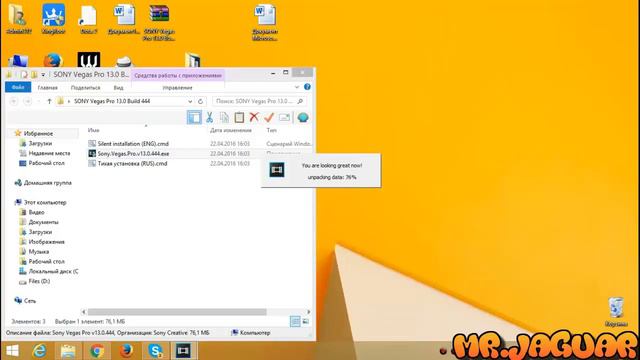Open the Управление ribbon tab

(178, 88)
